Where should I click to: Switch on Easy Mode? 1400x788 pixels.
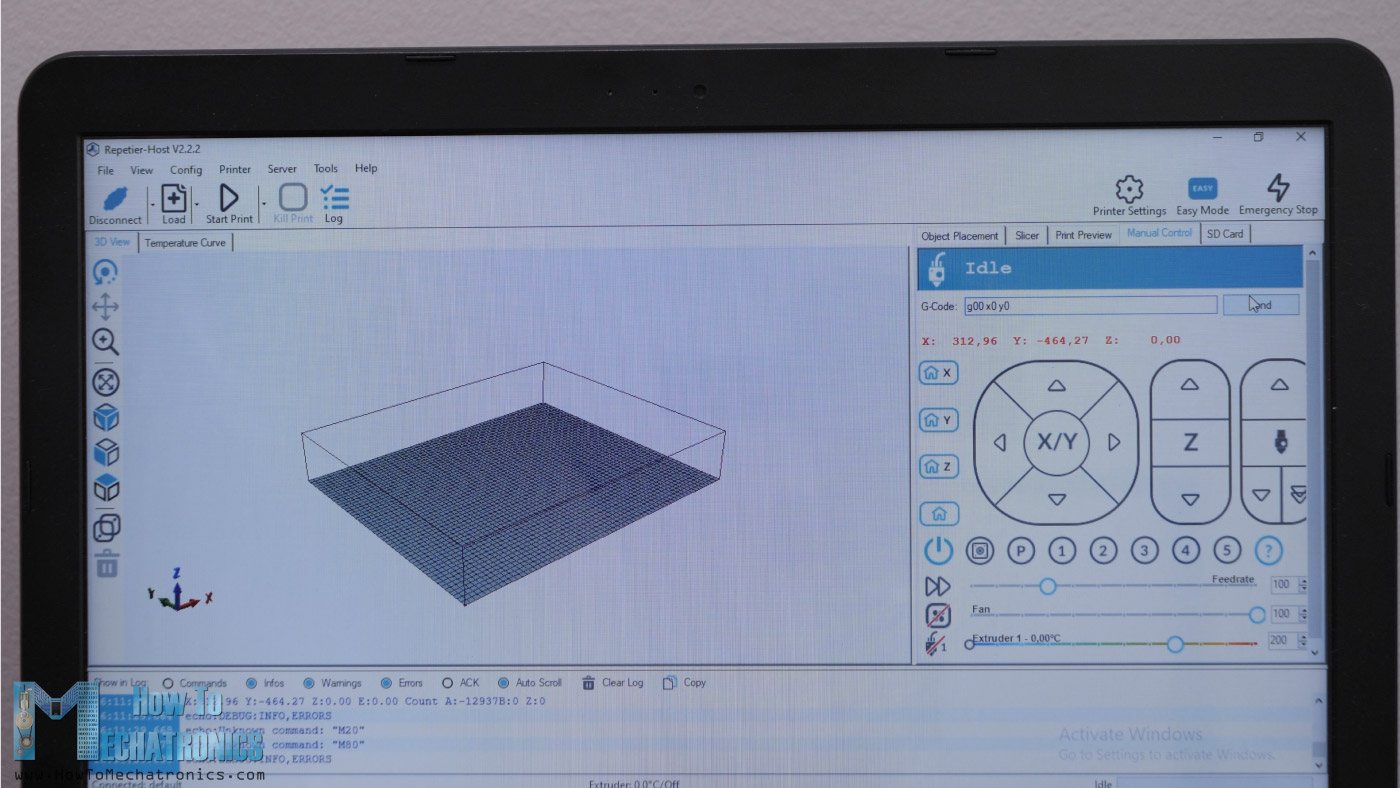point(1201,188)
